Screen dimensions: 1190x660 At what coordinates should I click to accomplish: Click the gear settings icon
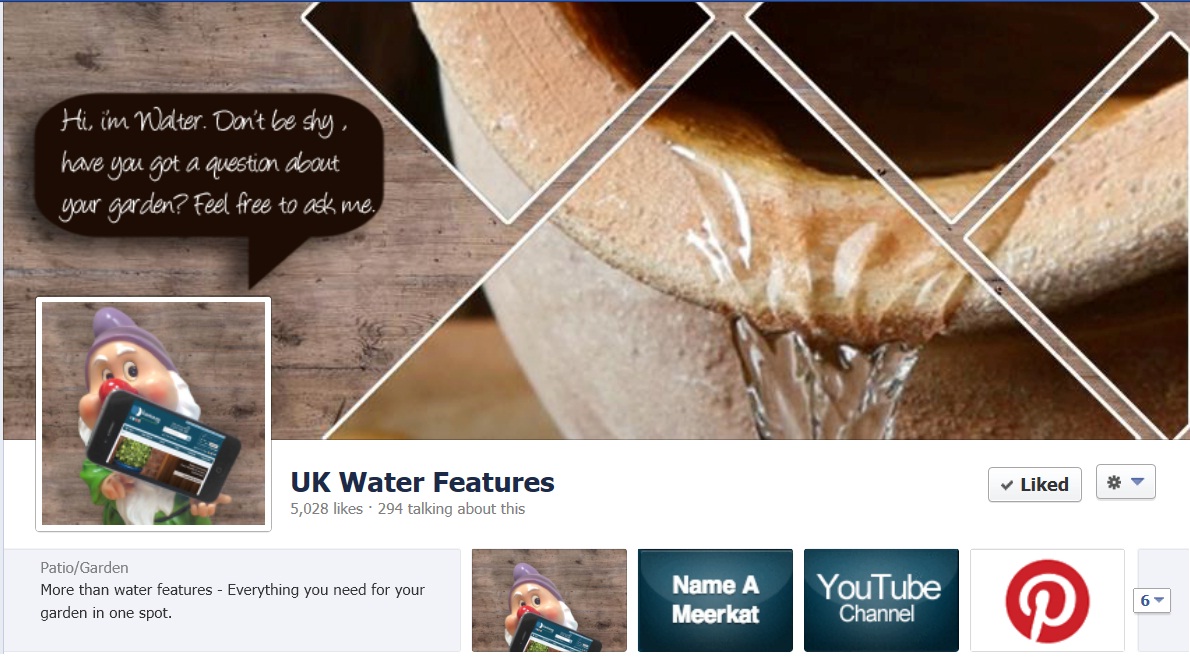tap(1114, 482)
